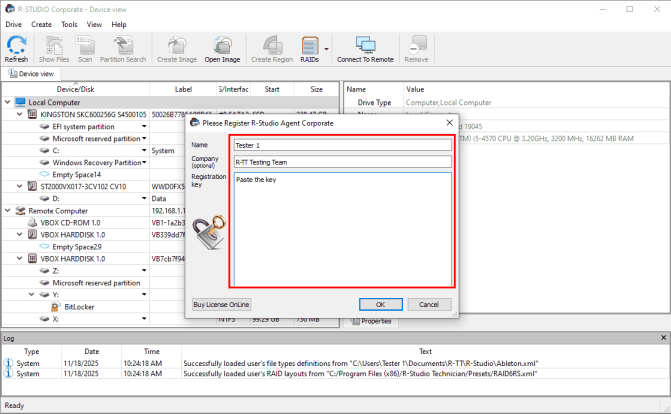The image size is (671, 414).
Task: Click the Scan toolbar icon
Action: [x=84, y=49]
